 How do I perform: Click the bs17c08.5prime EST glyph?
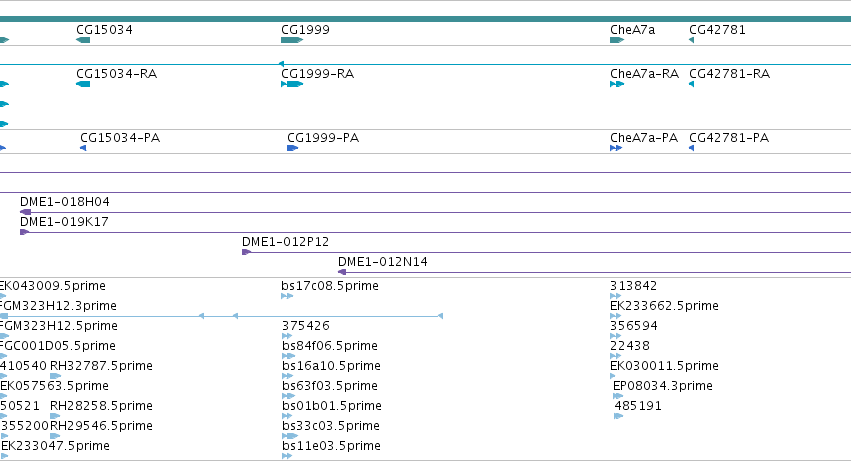click(x=287, y=296)
